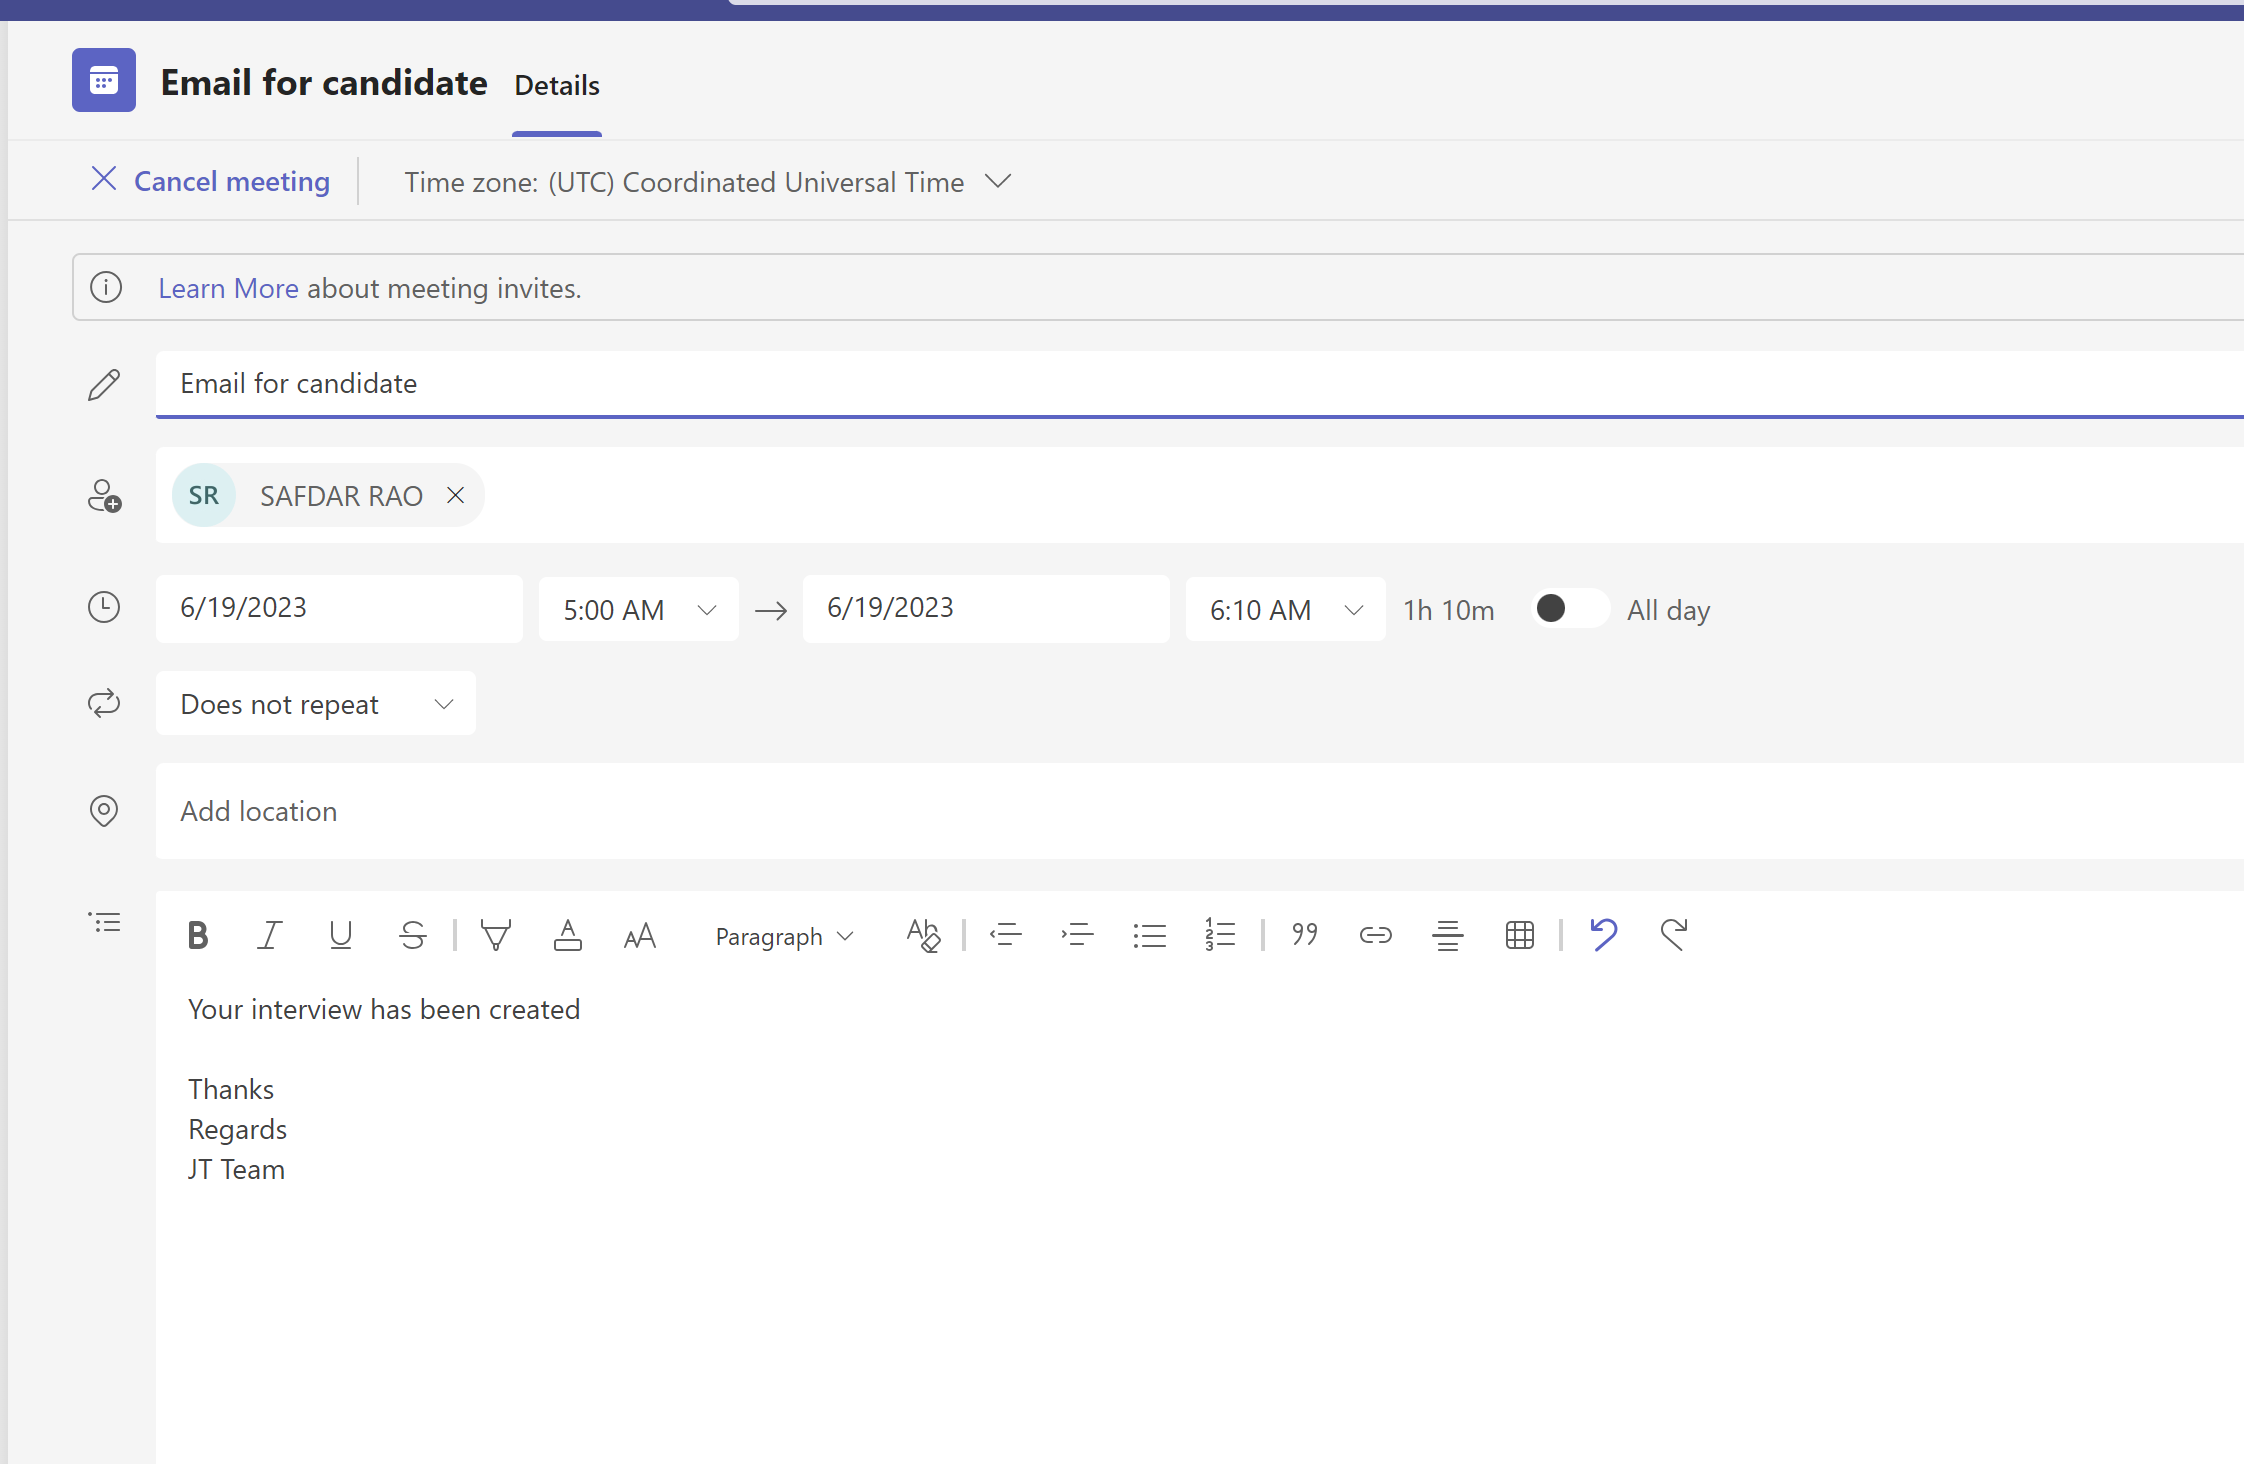
Task: Open the Paragraph style dropdown
Action: tap(784, 937)
